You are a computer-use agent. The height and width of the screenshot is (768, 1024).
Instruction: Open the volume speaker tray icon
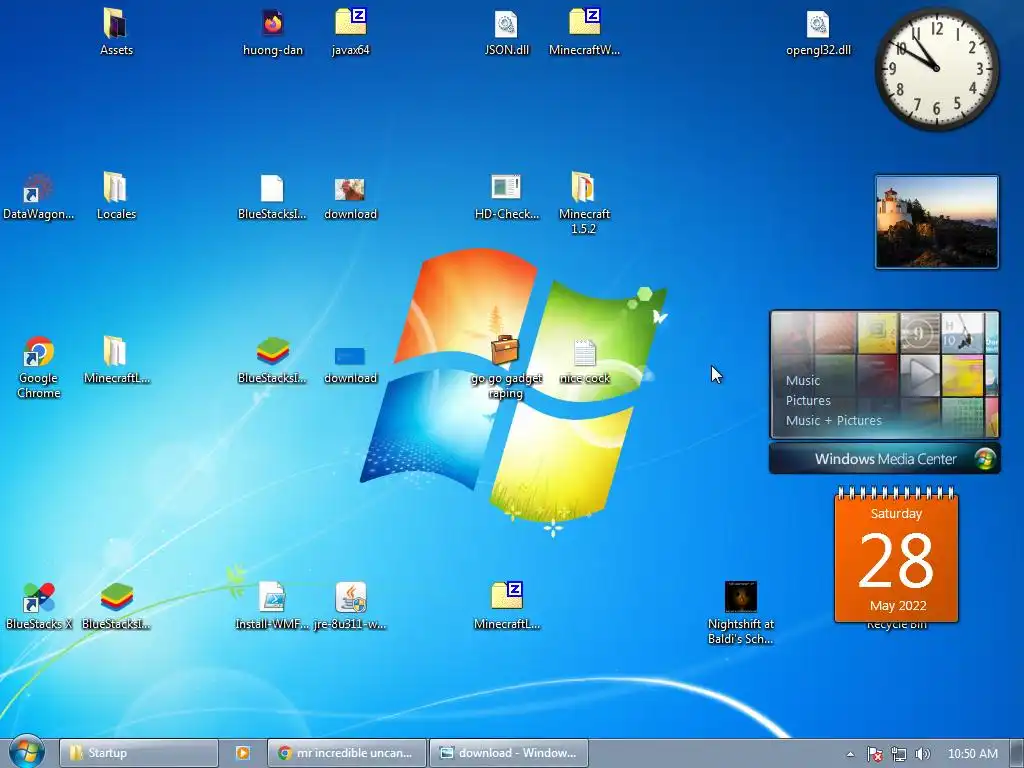point(922,754)
